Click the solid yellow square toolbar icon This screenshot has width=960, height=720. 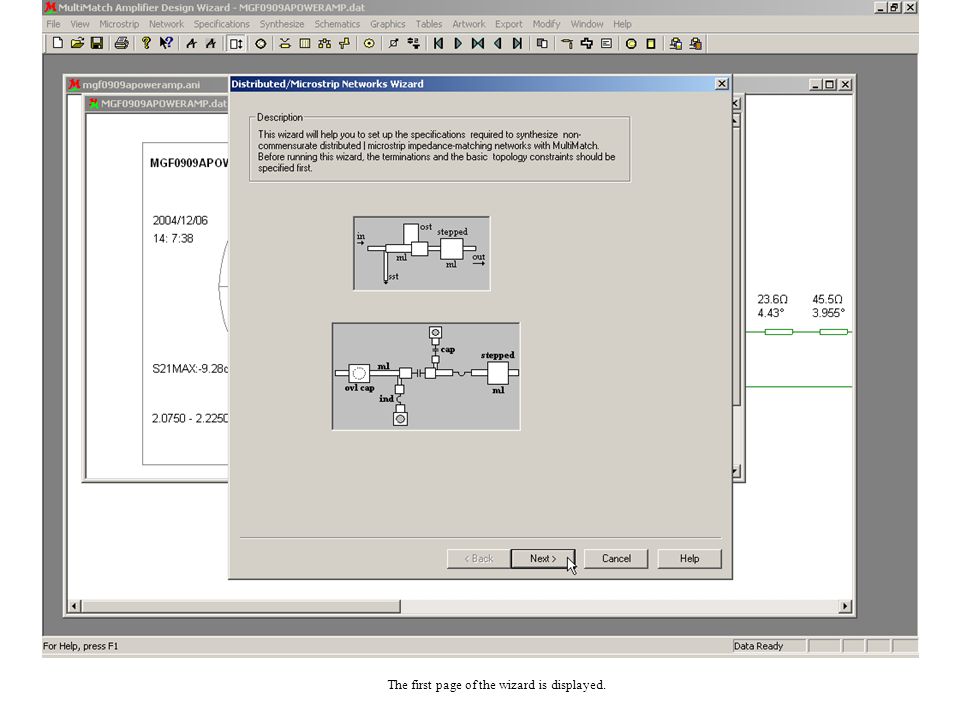(651, 43)
